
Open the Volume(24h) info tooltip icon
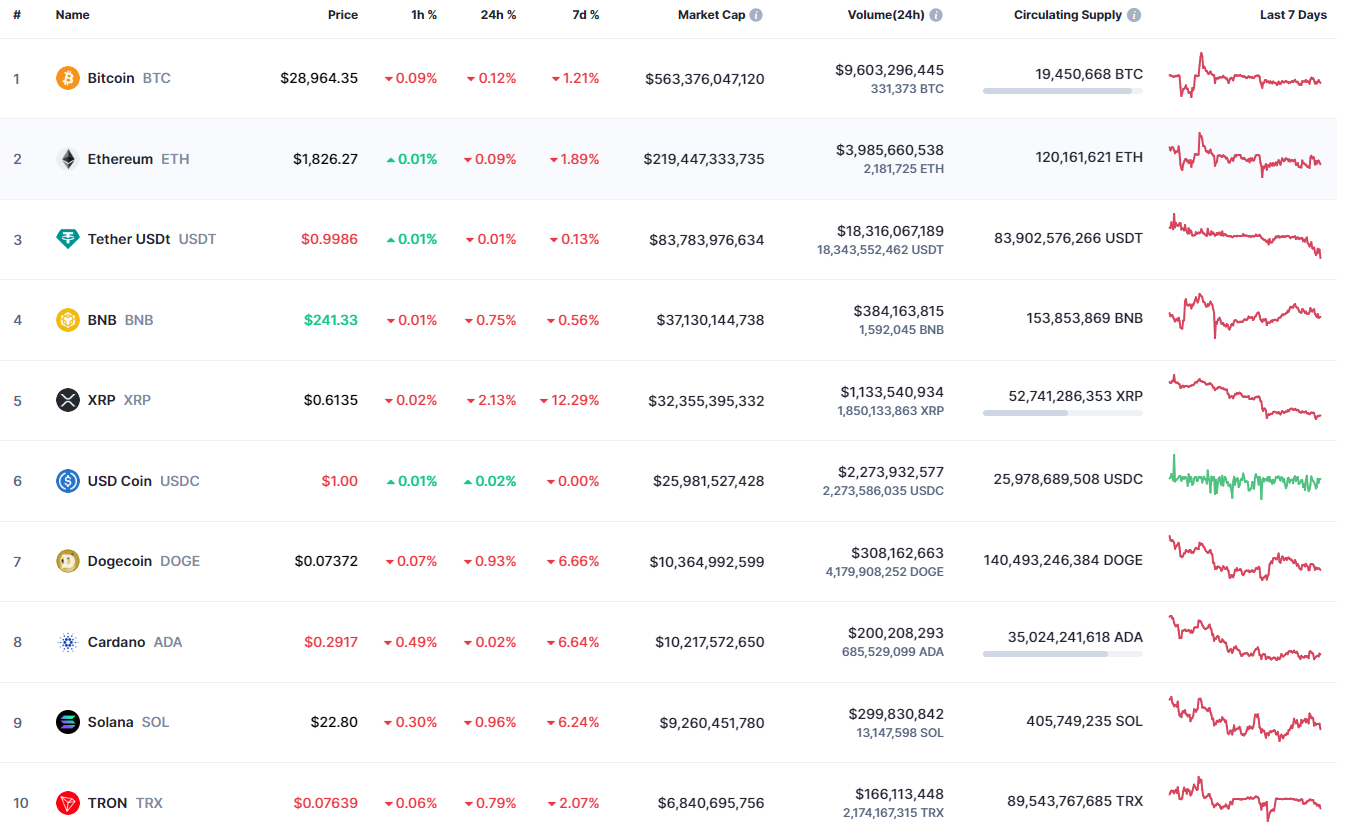coord(936,14)
